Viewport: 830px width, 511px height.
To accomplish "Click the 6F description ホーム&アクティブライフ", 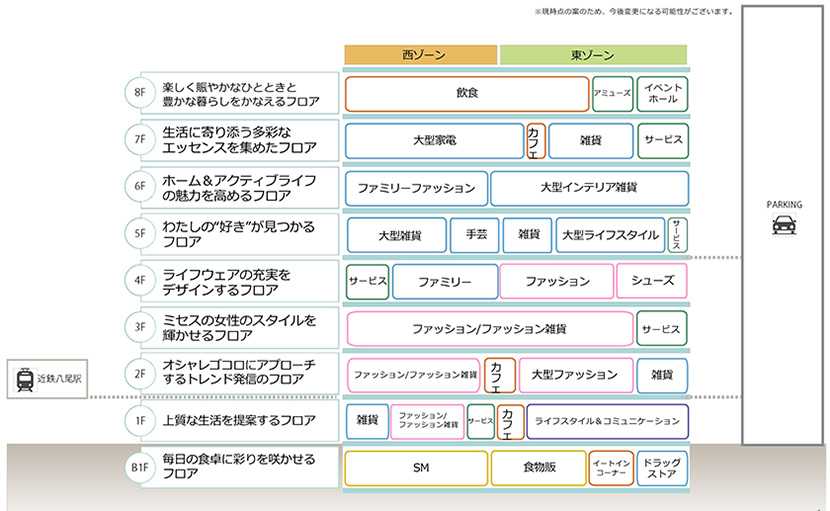I will [239, 181].
